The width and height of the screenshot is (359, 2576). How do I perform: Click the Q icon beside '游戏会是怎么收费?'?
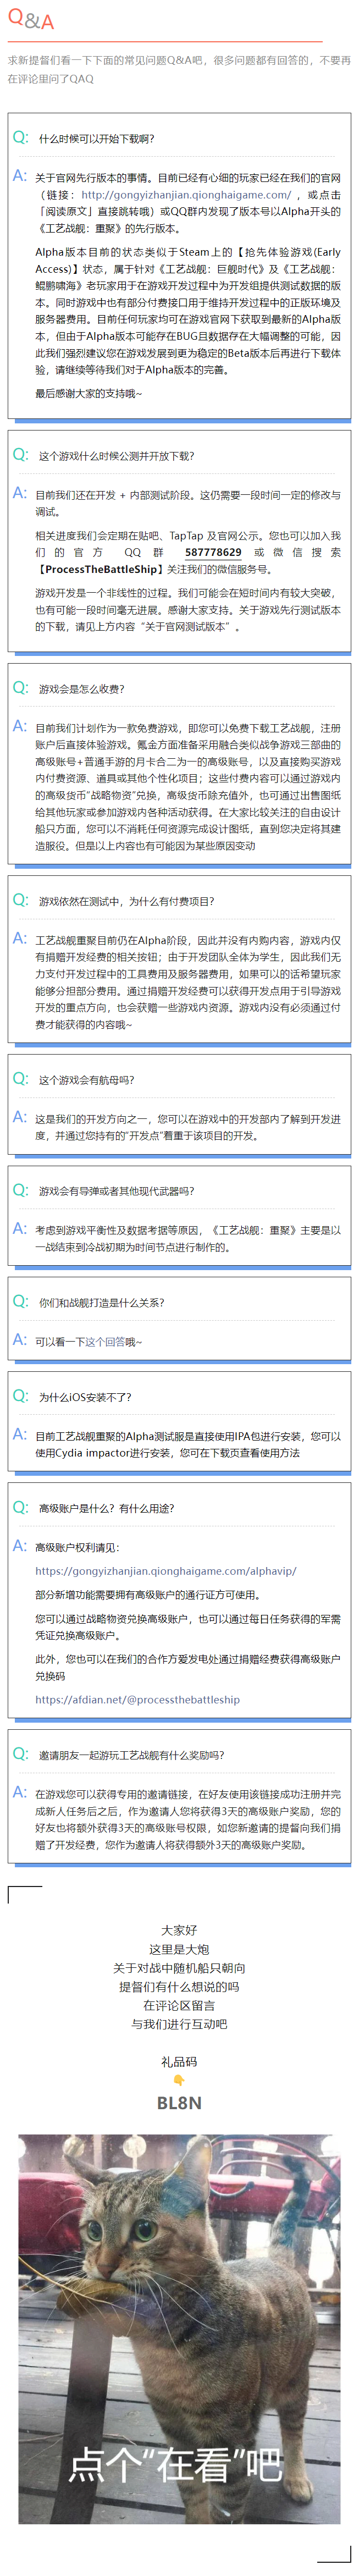21,688
